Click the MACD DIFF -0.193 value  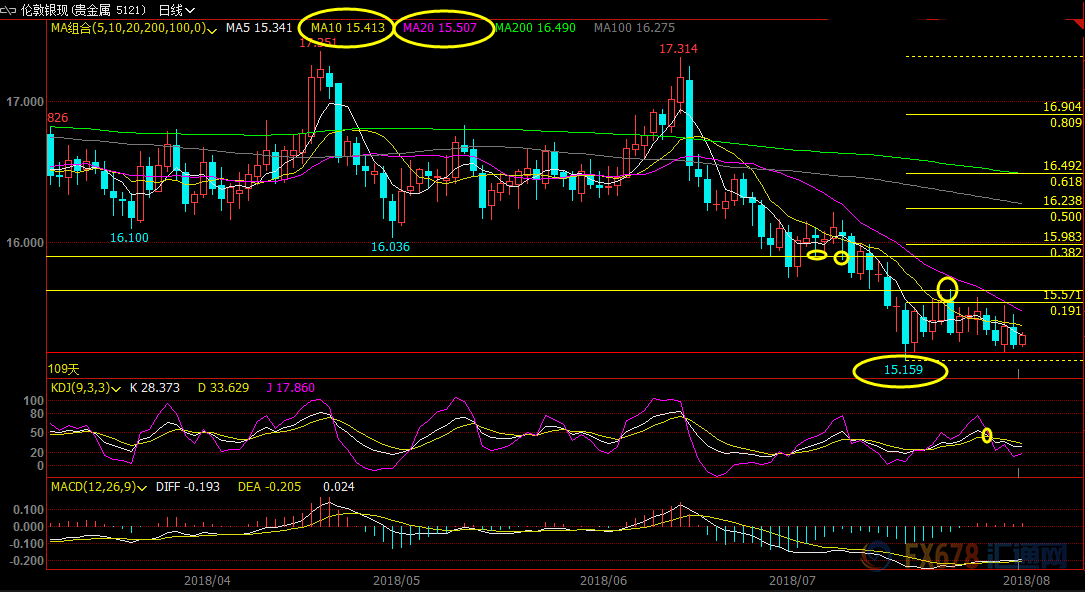point(190,487)
